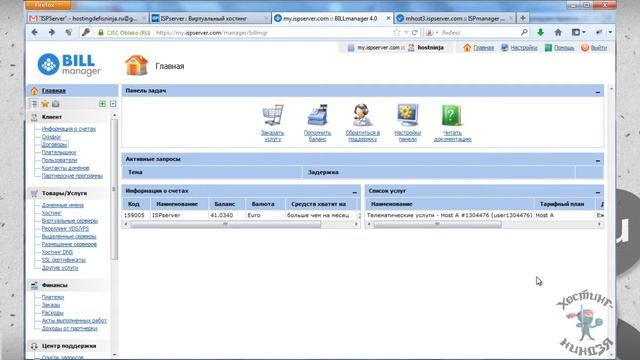Toggle the Центр поддержки sidebar section
Viewport: 640px width, 360px height.
69,346
